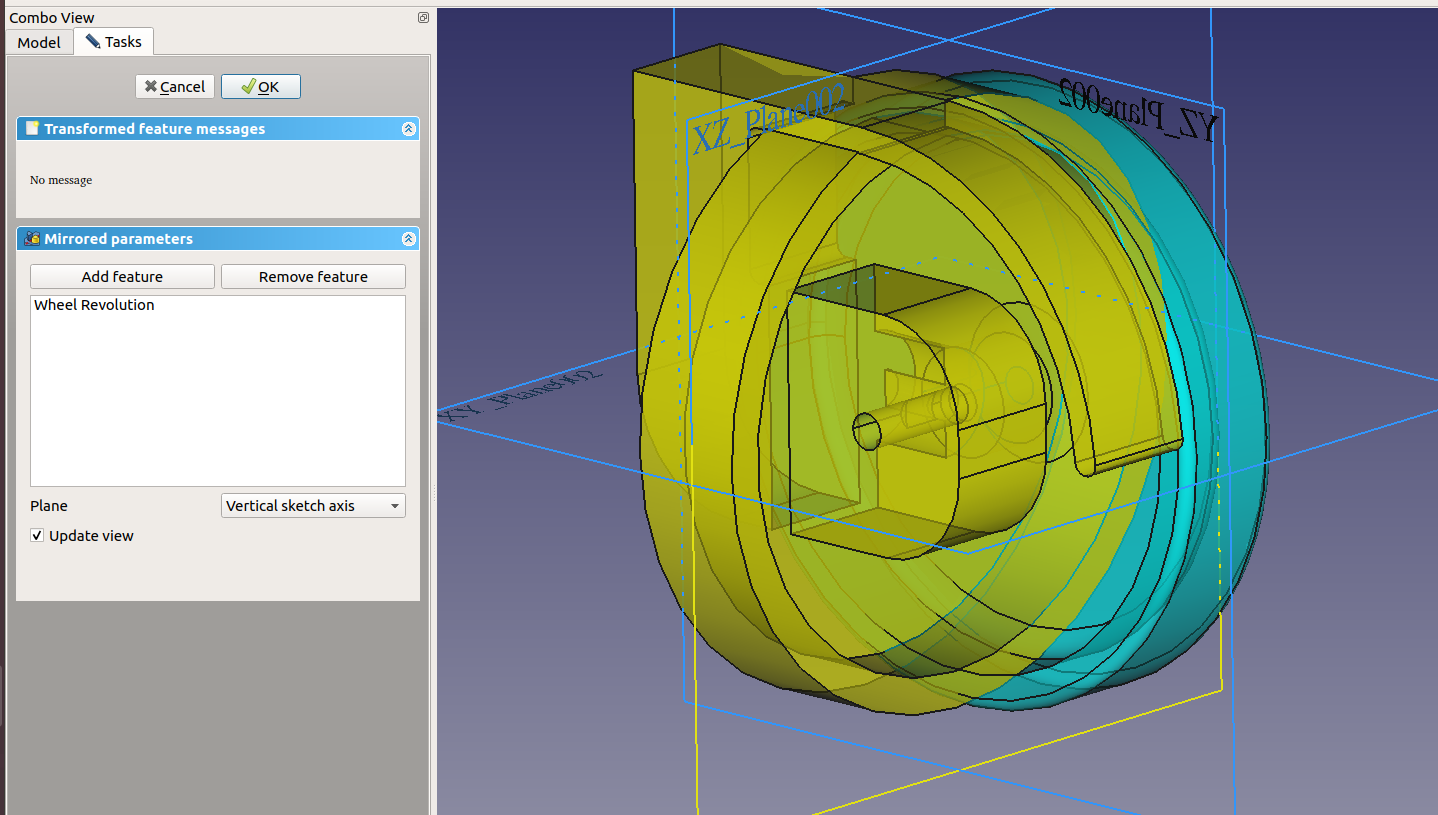Image resolution: width=1438 pixels, height=815 pixels.
Task: Click the YZ_Plane002 label in 3D view
Action: 1138,112
